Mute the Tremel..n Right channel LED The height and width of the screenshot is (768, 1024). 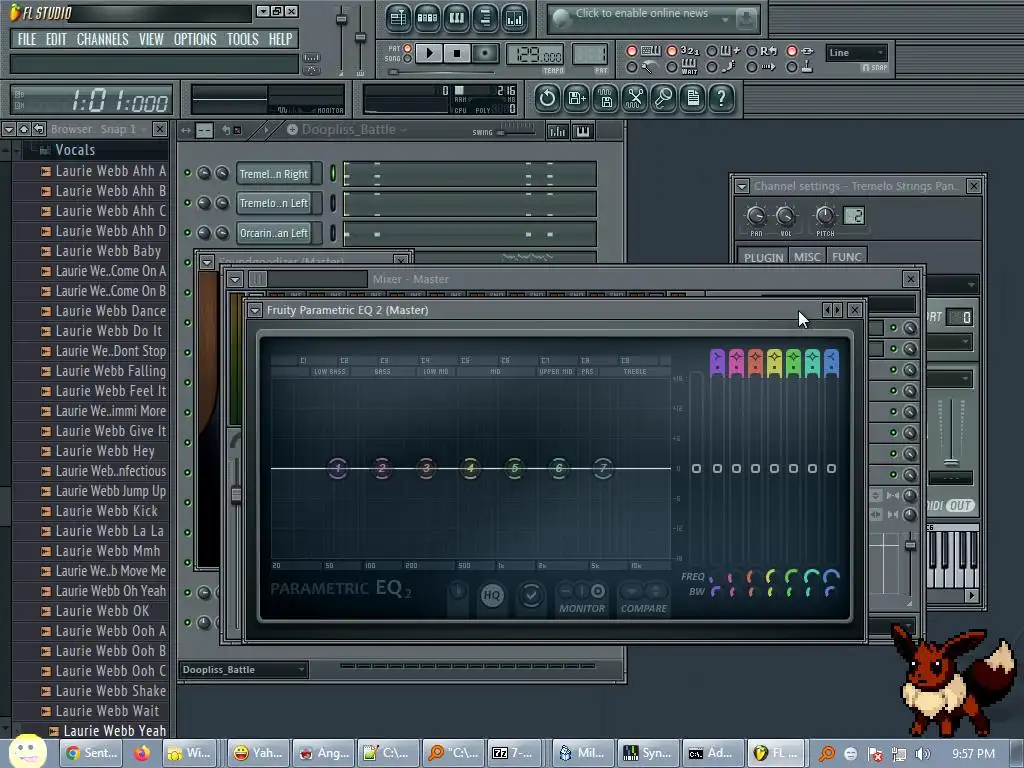click(x=187, y=173)
